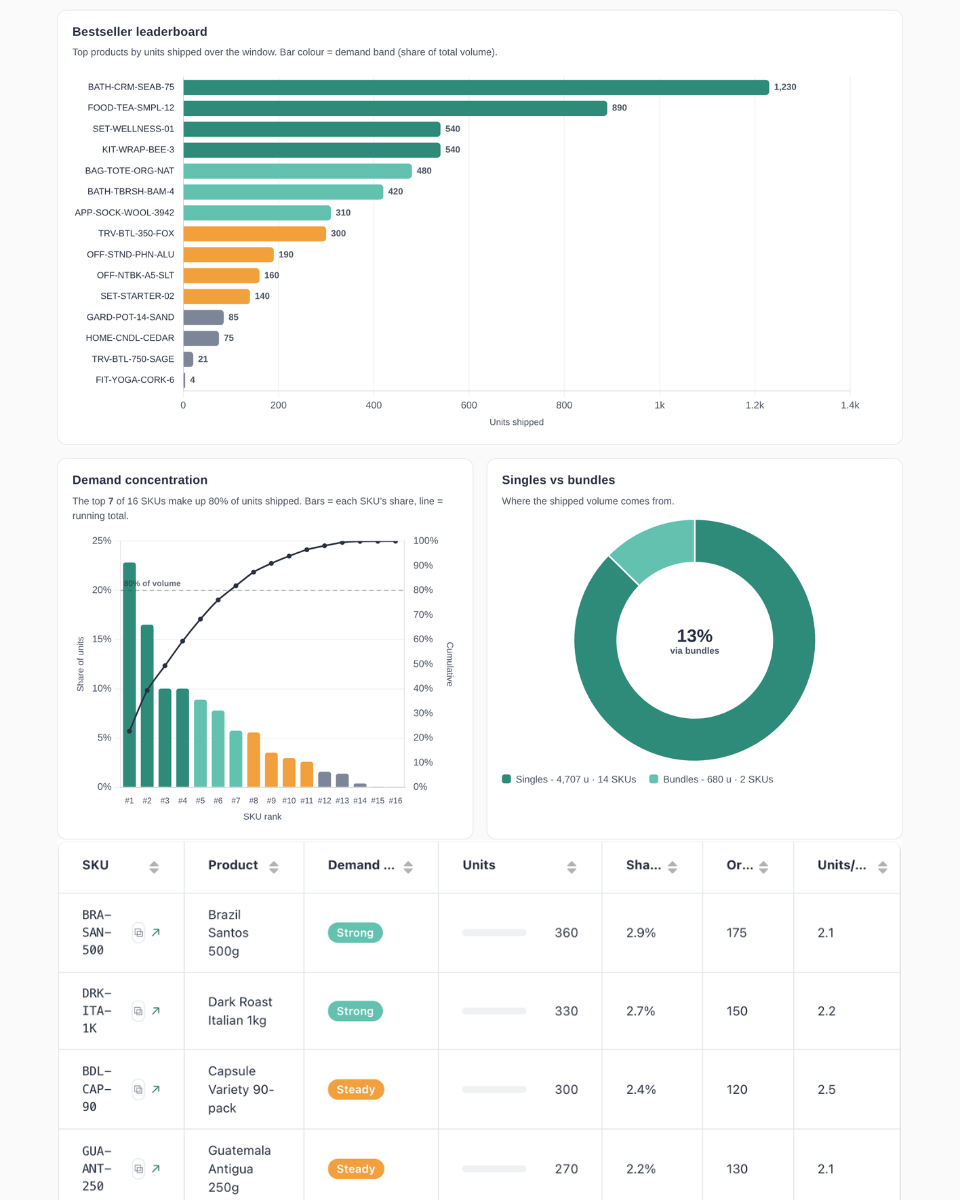Click the '80% of volume' threshold label
Screen dimensions: 960x1200
[152, 583]
